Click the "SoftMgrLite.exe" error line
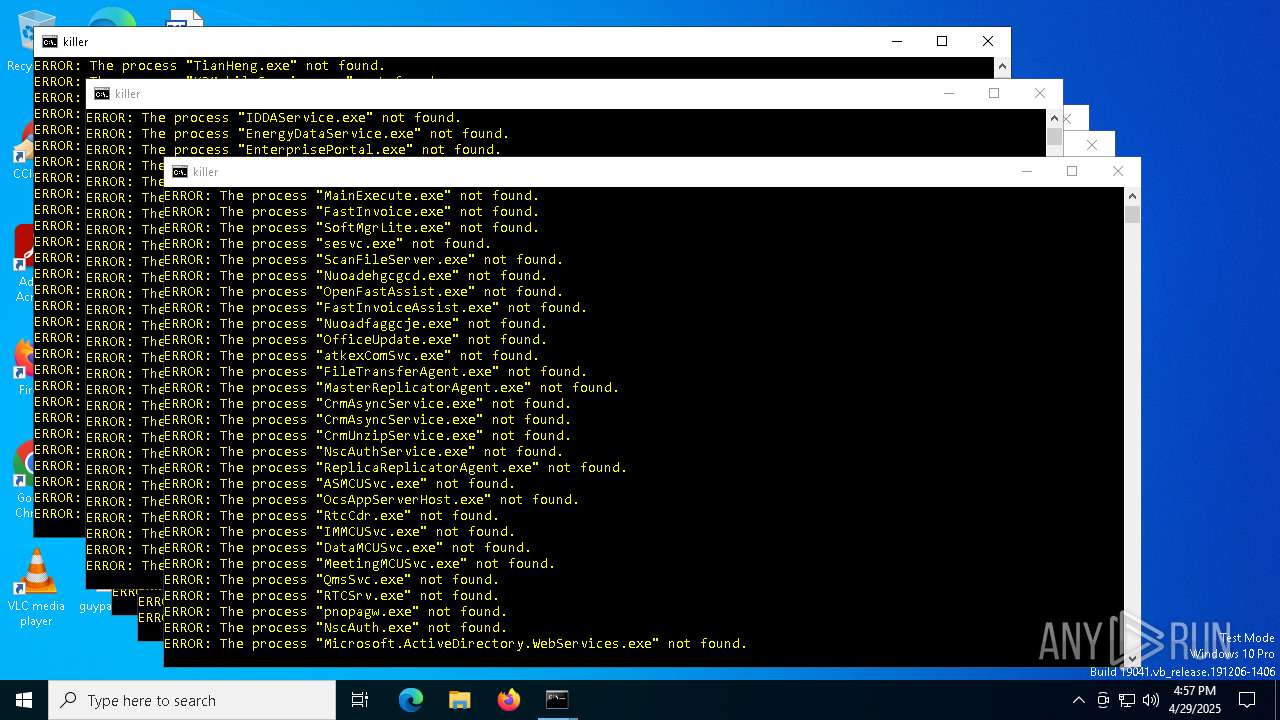Viewport: 1280px width, 720px height. coord(352,228)
